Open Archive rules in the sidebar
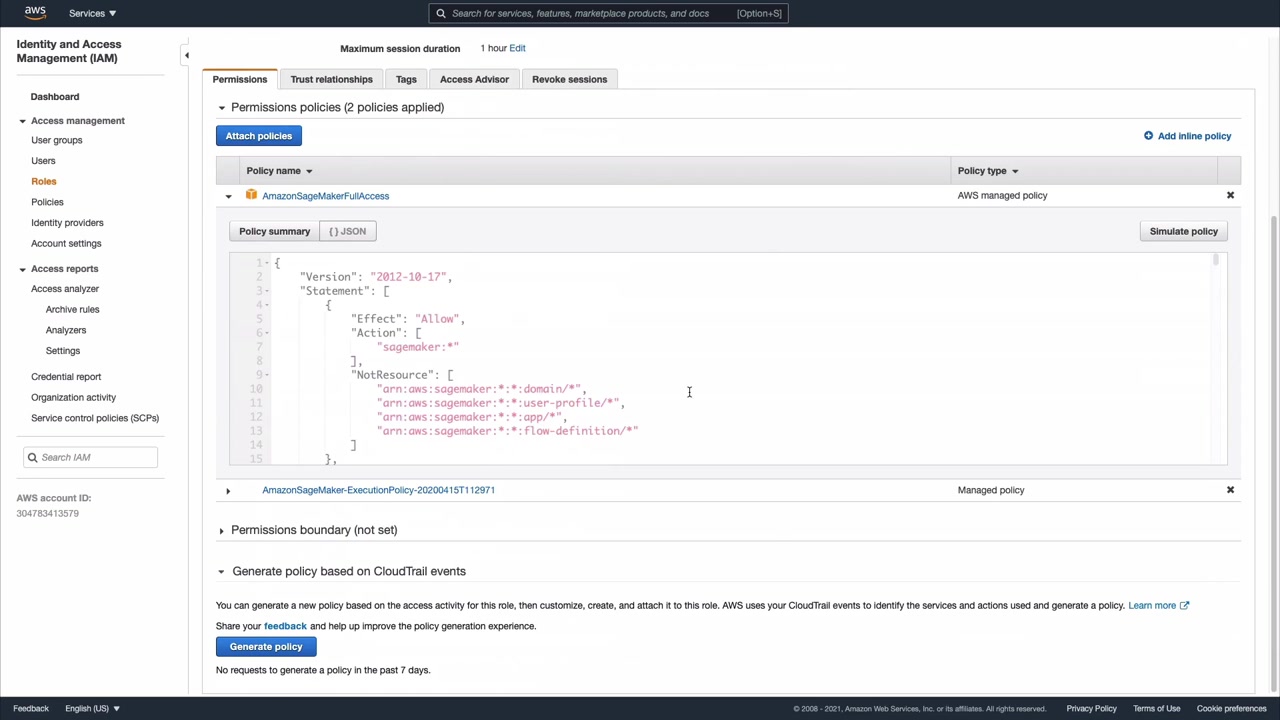Viewport: 1280px width, 720px height. [x=72, y=310]
